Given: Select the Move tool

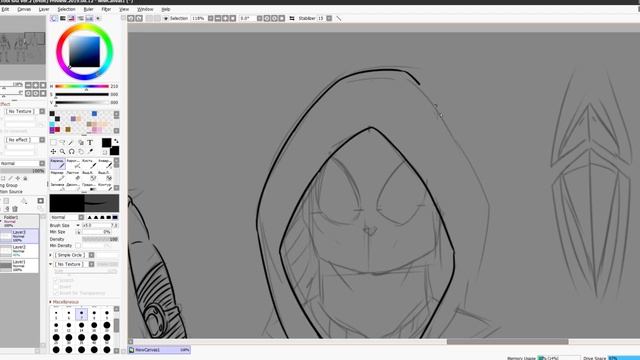Looking at the screenshot, I should click(x=53, y=151).
